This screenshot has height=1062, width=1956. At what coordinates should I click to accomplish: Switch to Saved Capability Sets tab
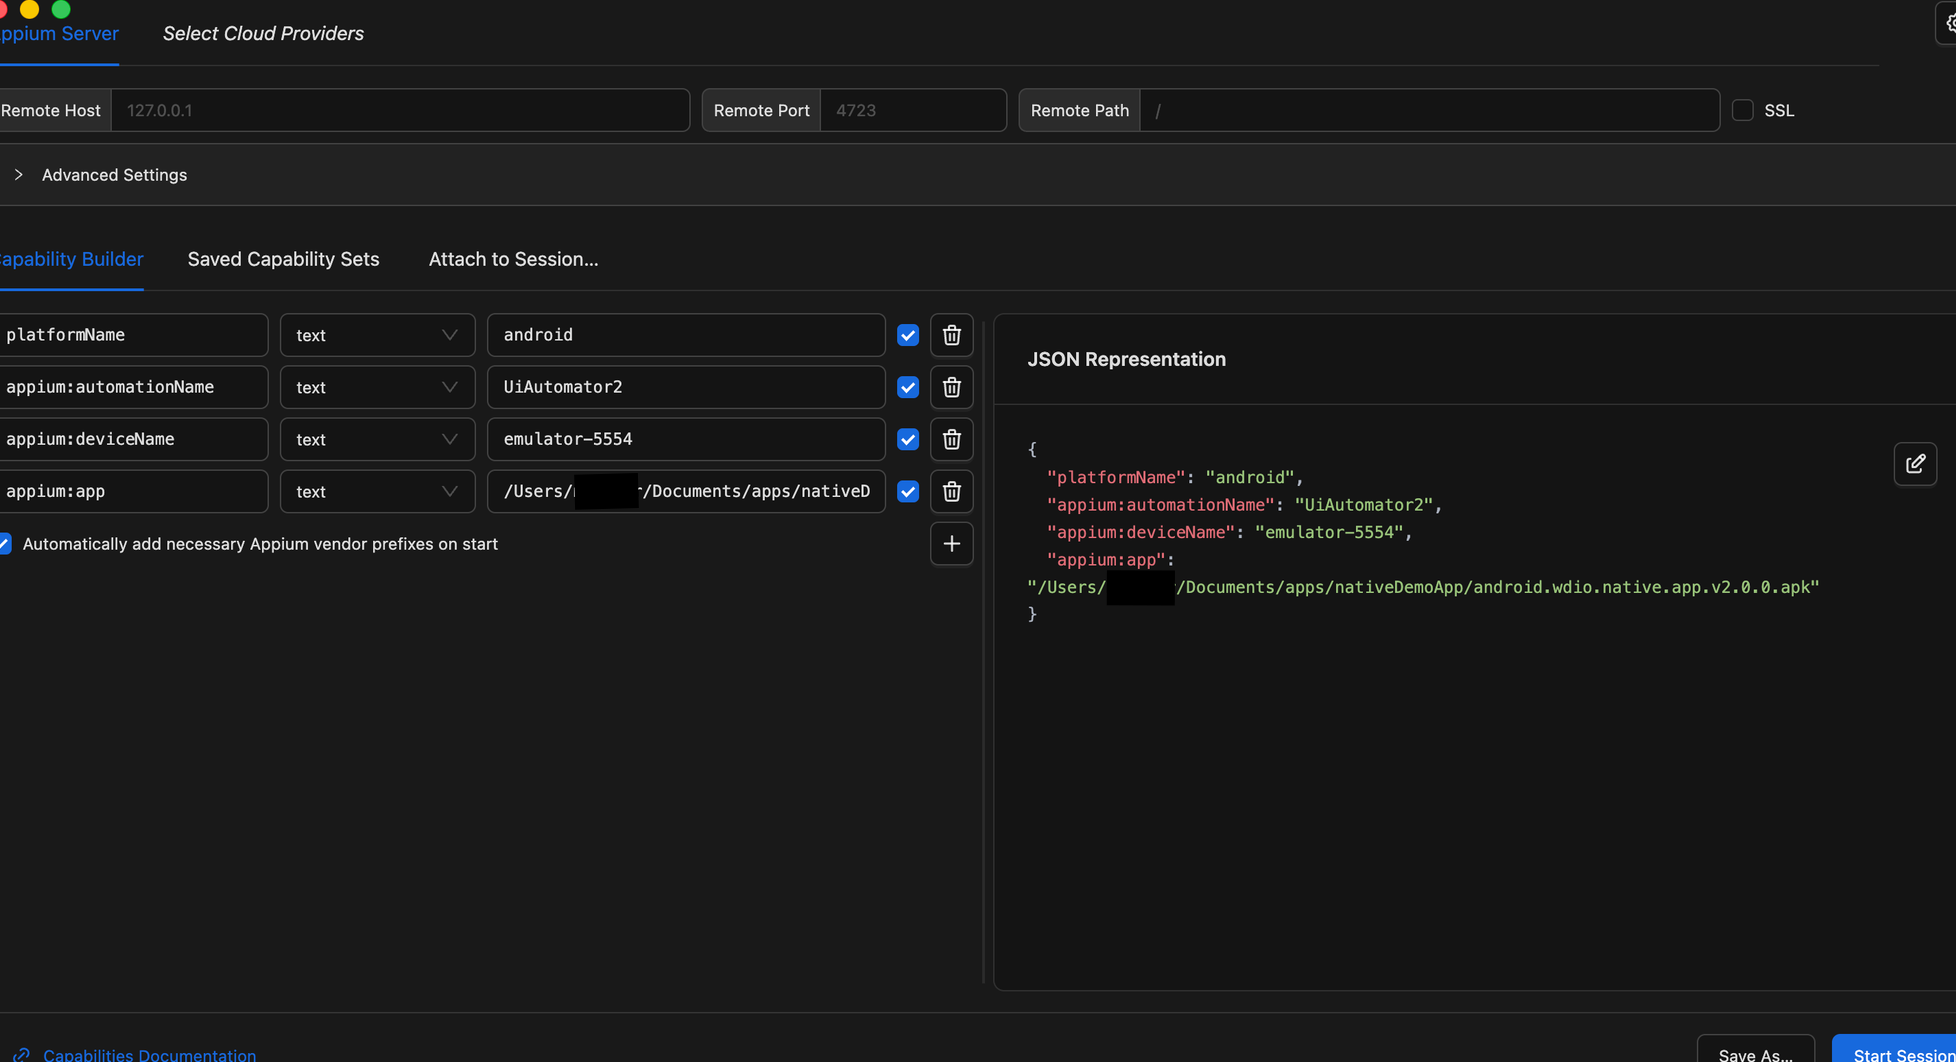pos(283,259)
